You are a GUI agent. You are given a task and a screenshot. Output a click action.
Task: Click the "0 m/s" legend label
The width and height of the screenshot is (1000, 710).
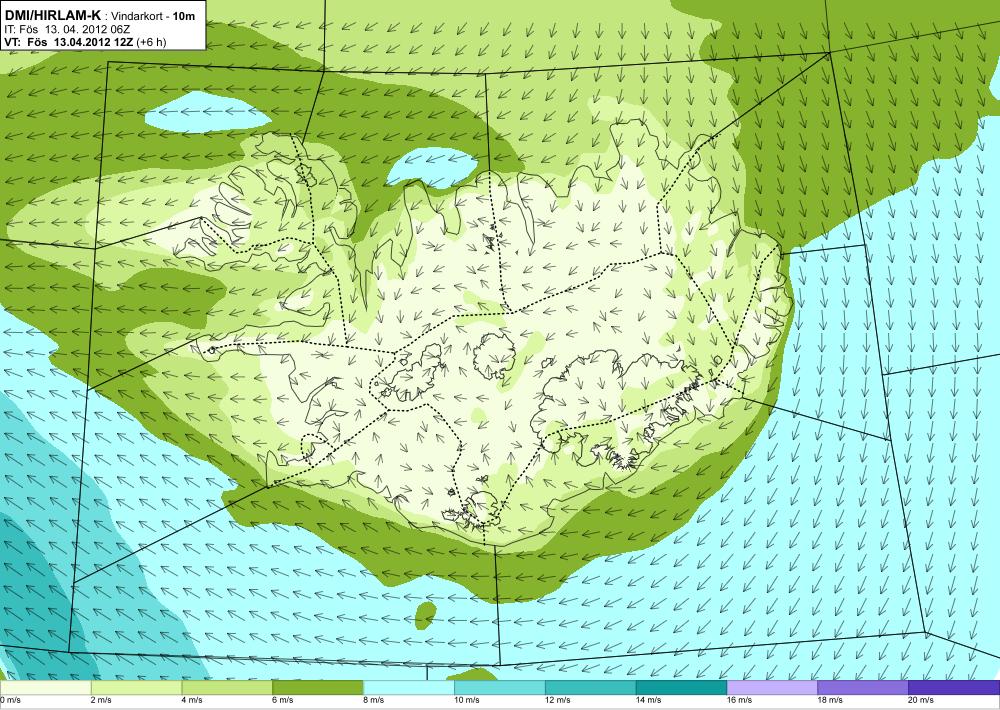(x=11, y=700)
